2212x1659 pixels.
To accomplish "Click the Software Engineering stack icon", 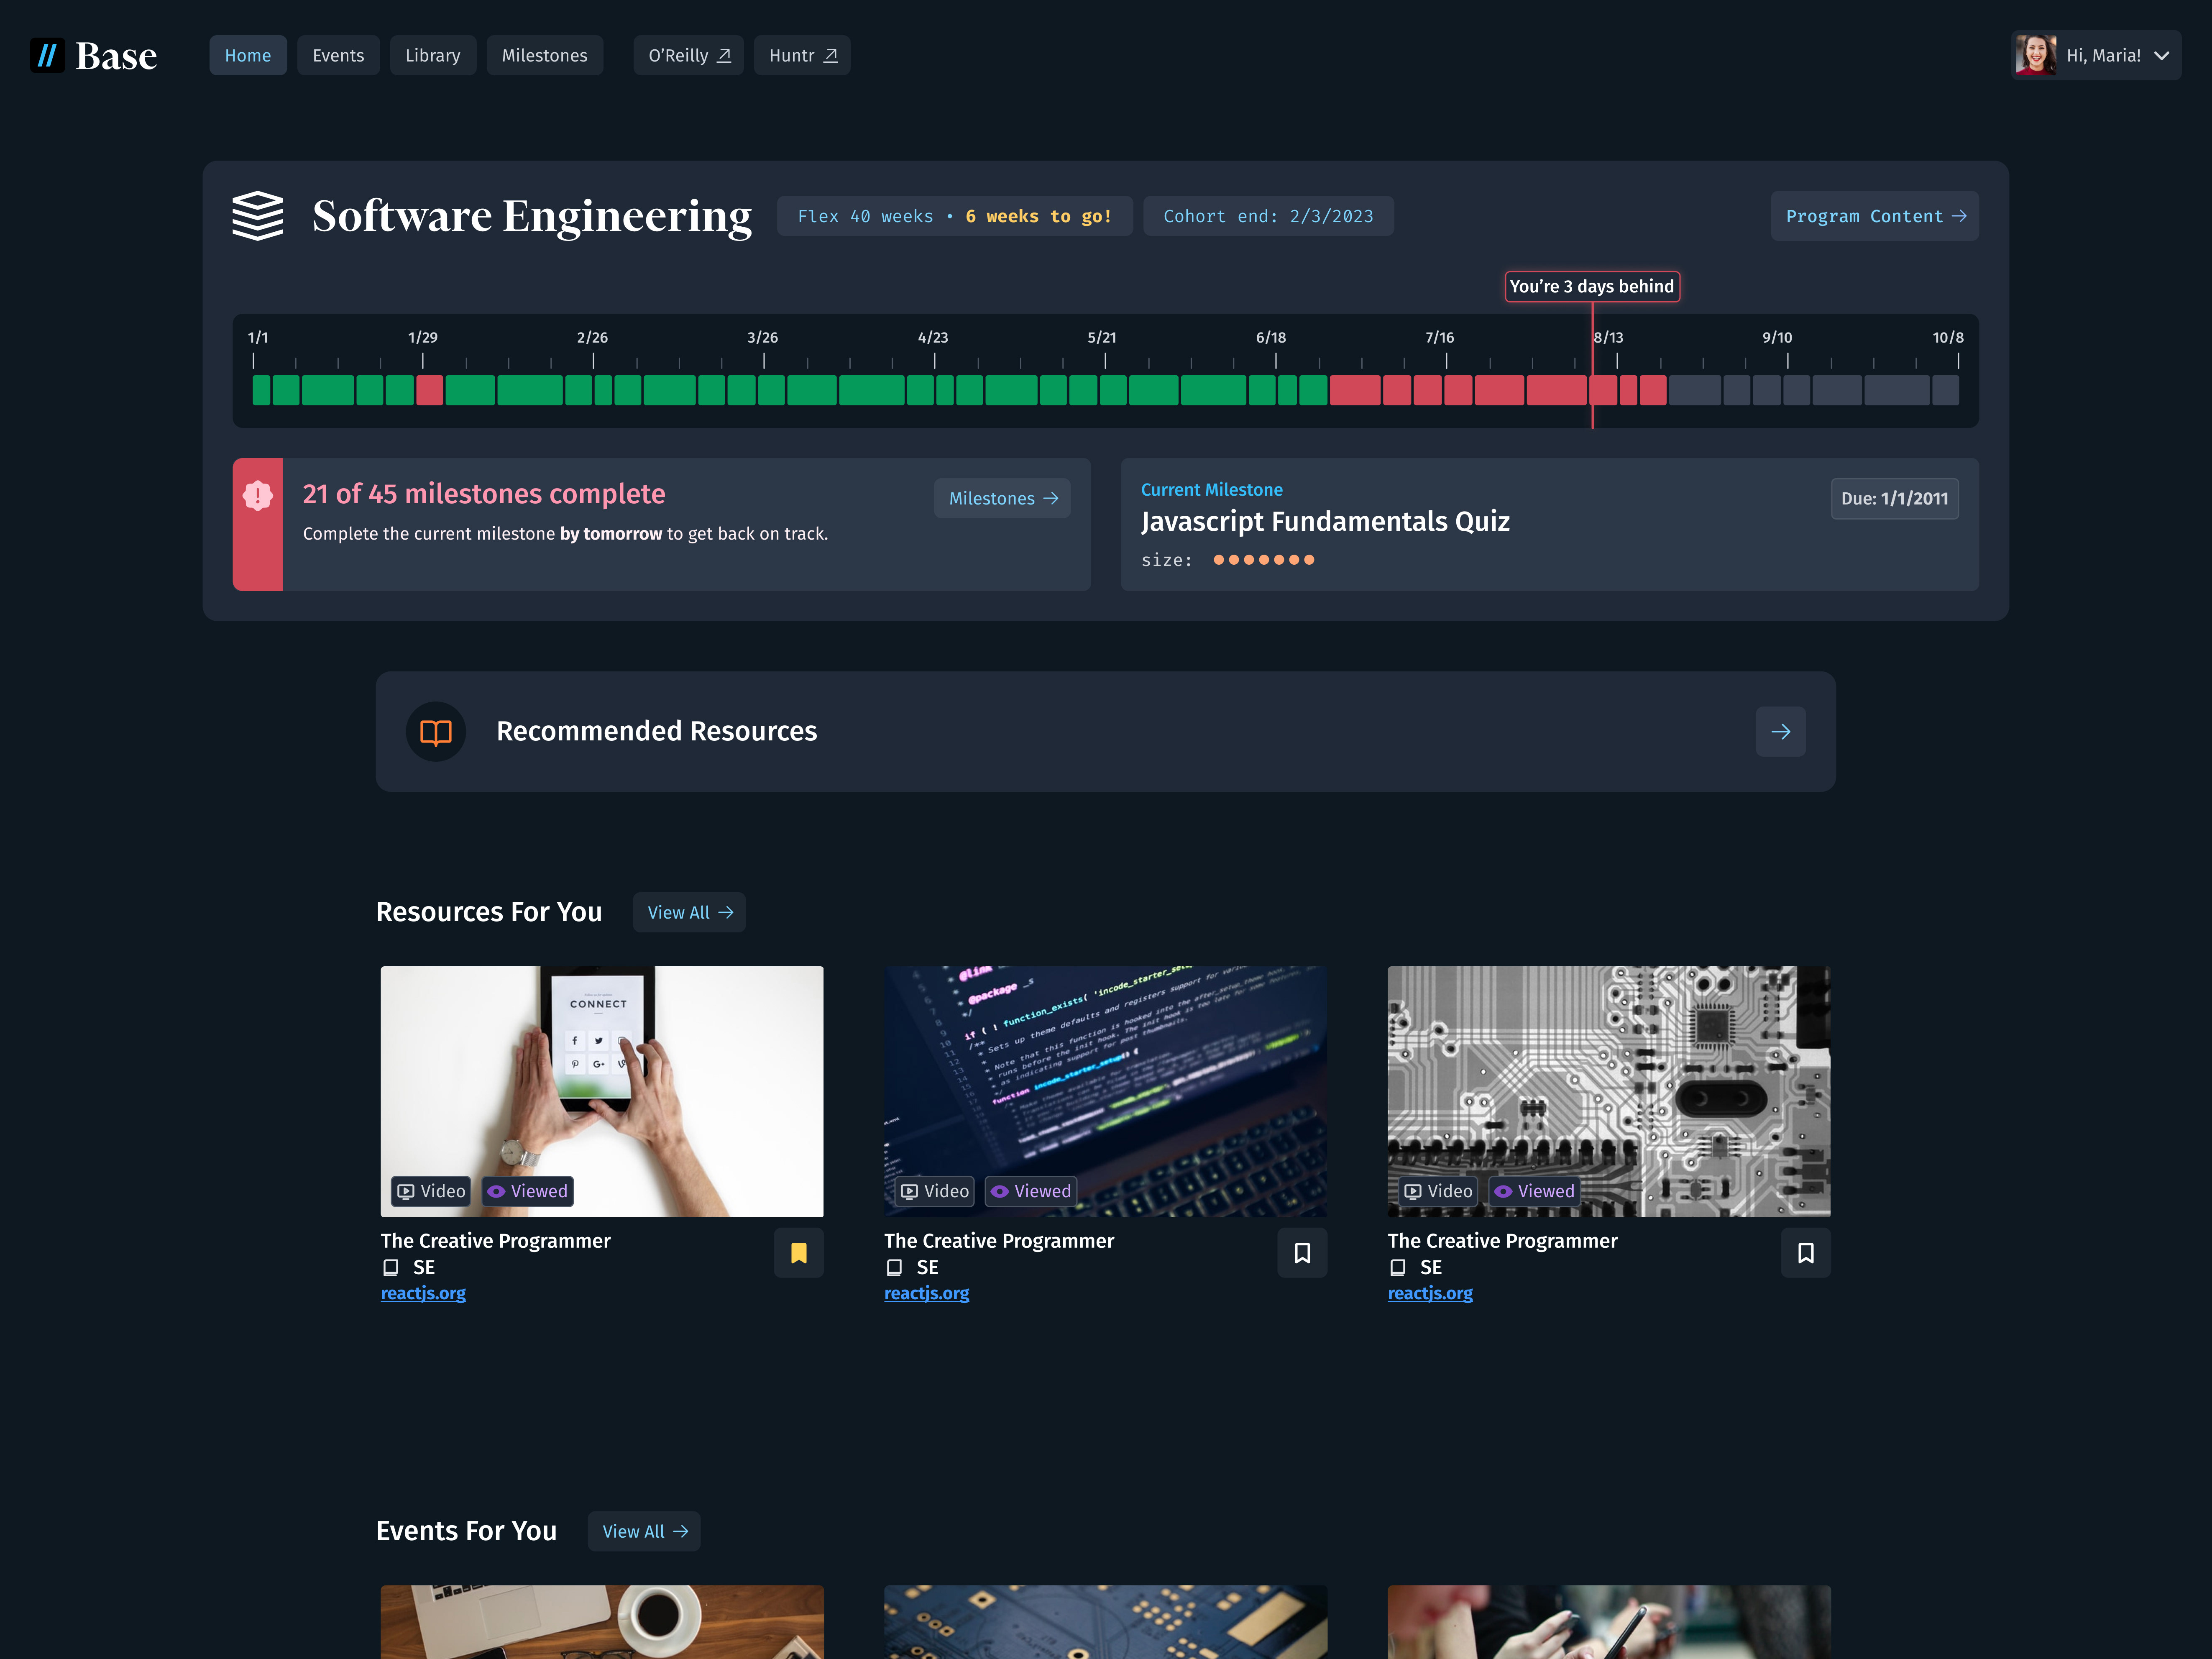I will [258, 216].
